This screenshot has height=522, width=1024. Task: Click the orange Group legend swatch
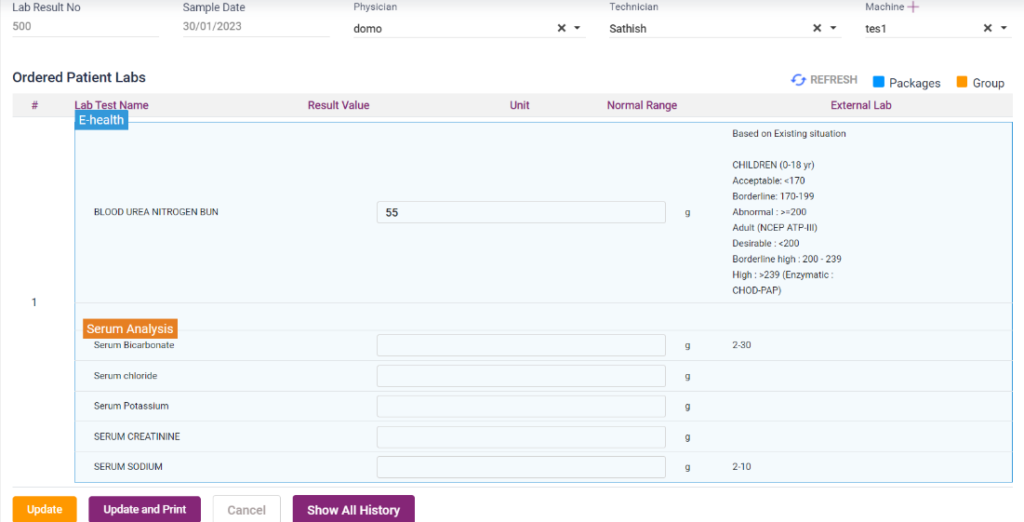pos(962,82)
